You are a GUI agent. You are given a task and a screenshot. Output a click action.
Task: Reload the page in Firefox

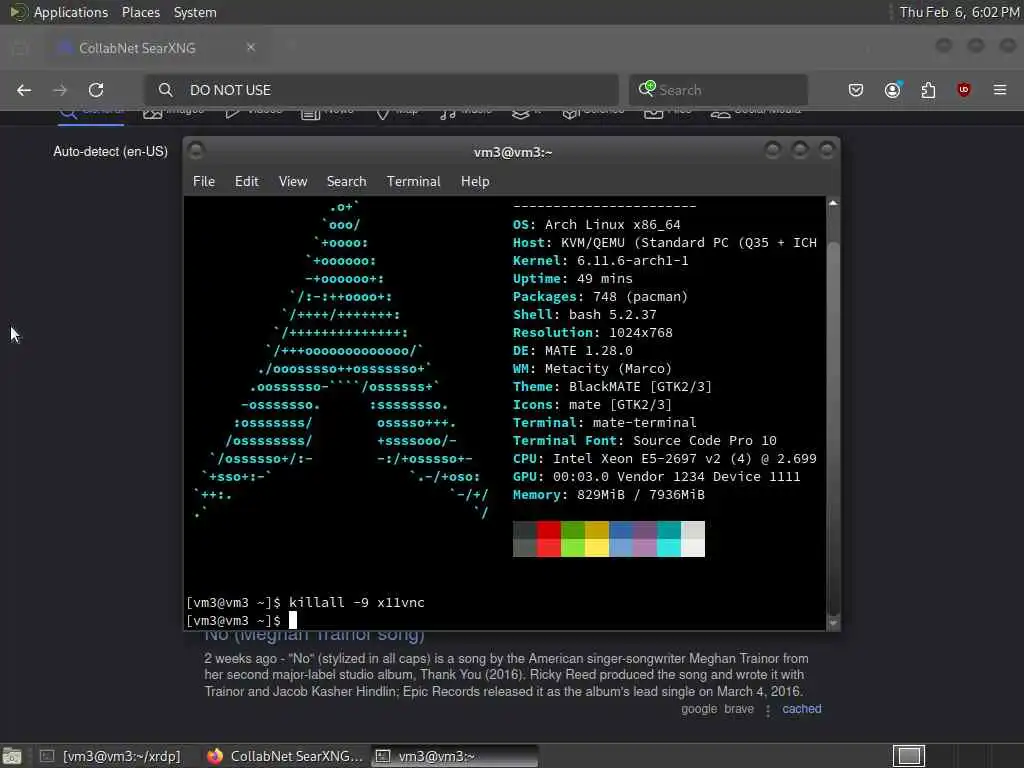96,90
